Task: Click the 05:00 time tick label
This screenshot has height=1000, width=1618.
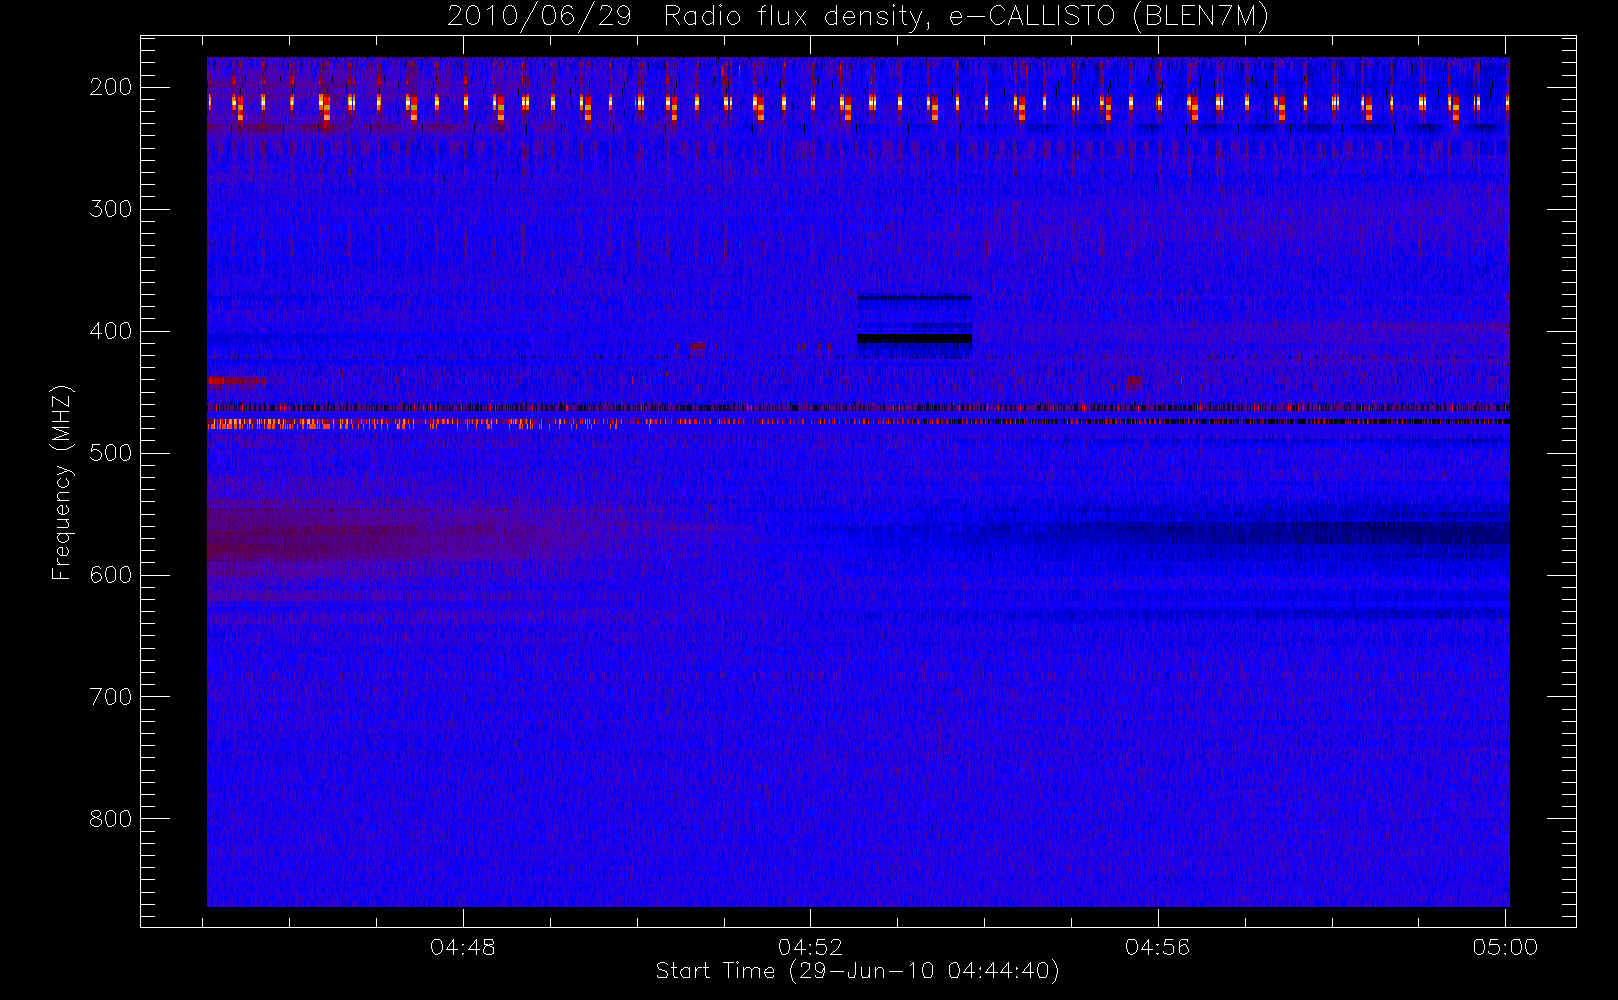Action: tap(1505, 947)
